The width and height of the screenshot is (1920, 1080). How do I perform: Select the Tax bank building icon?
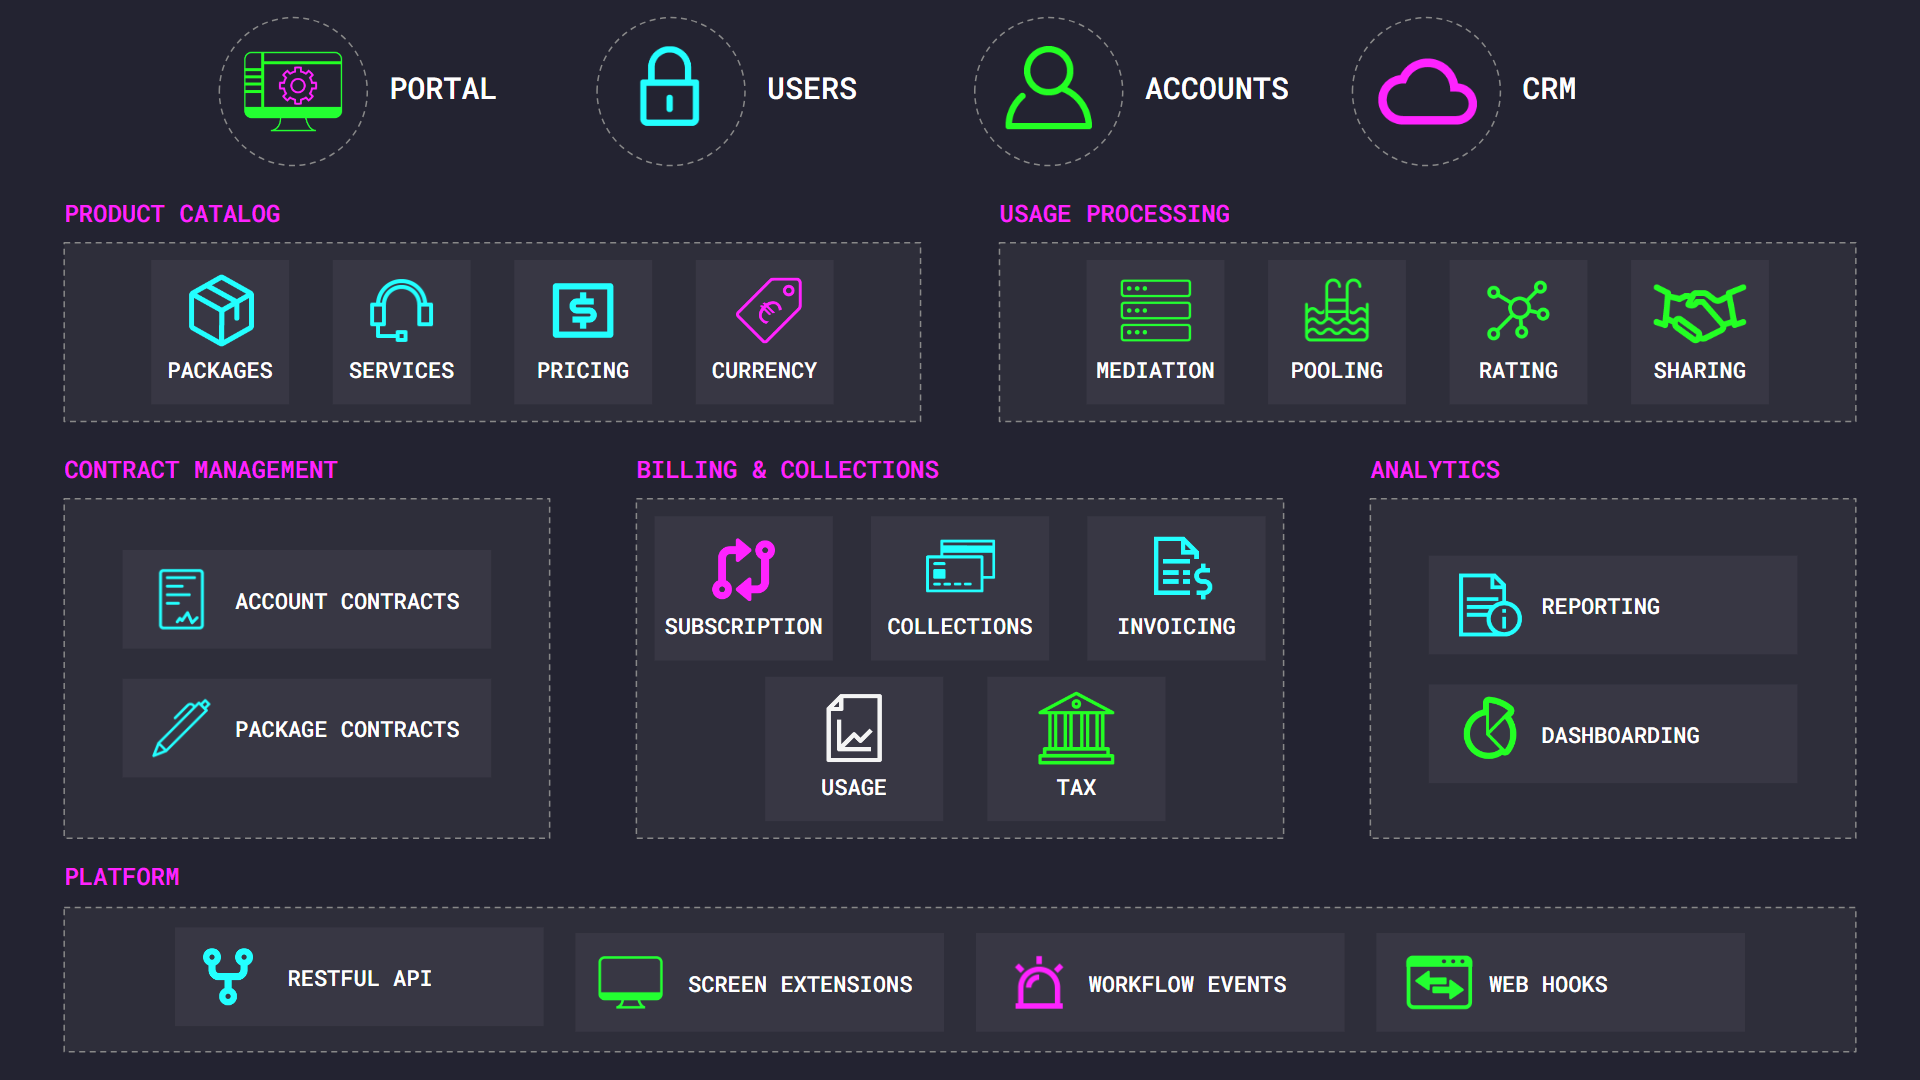[x=1076, y=729]
